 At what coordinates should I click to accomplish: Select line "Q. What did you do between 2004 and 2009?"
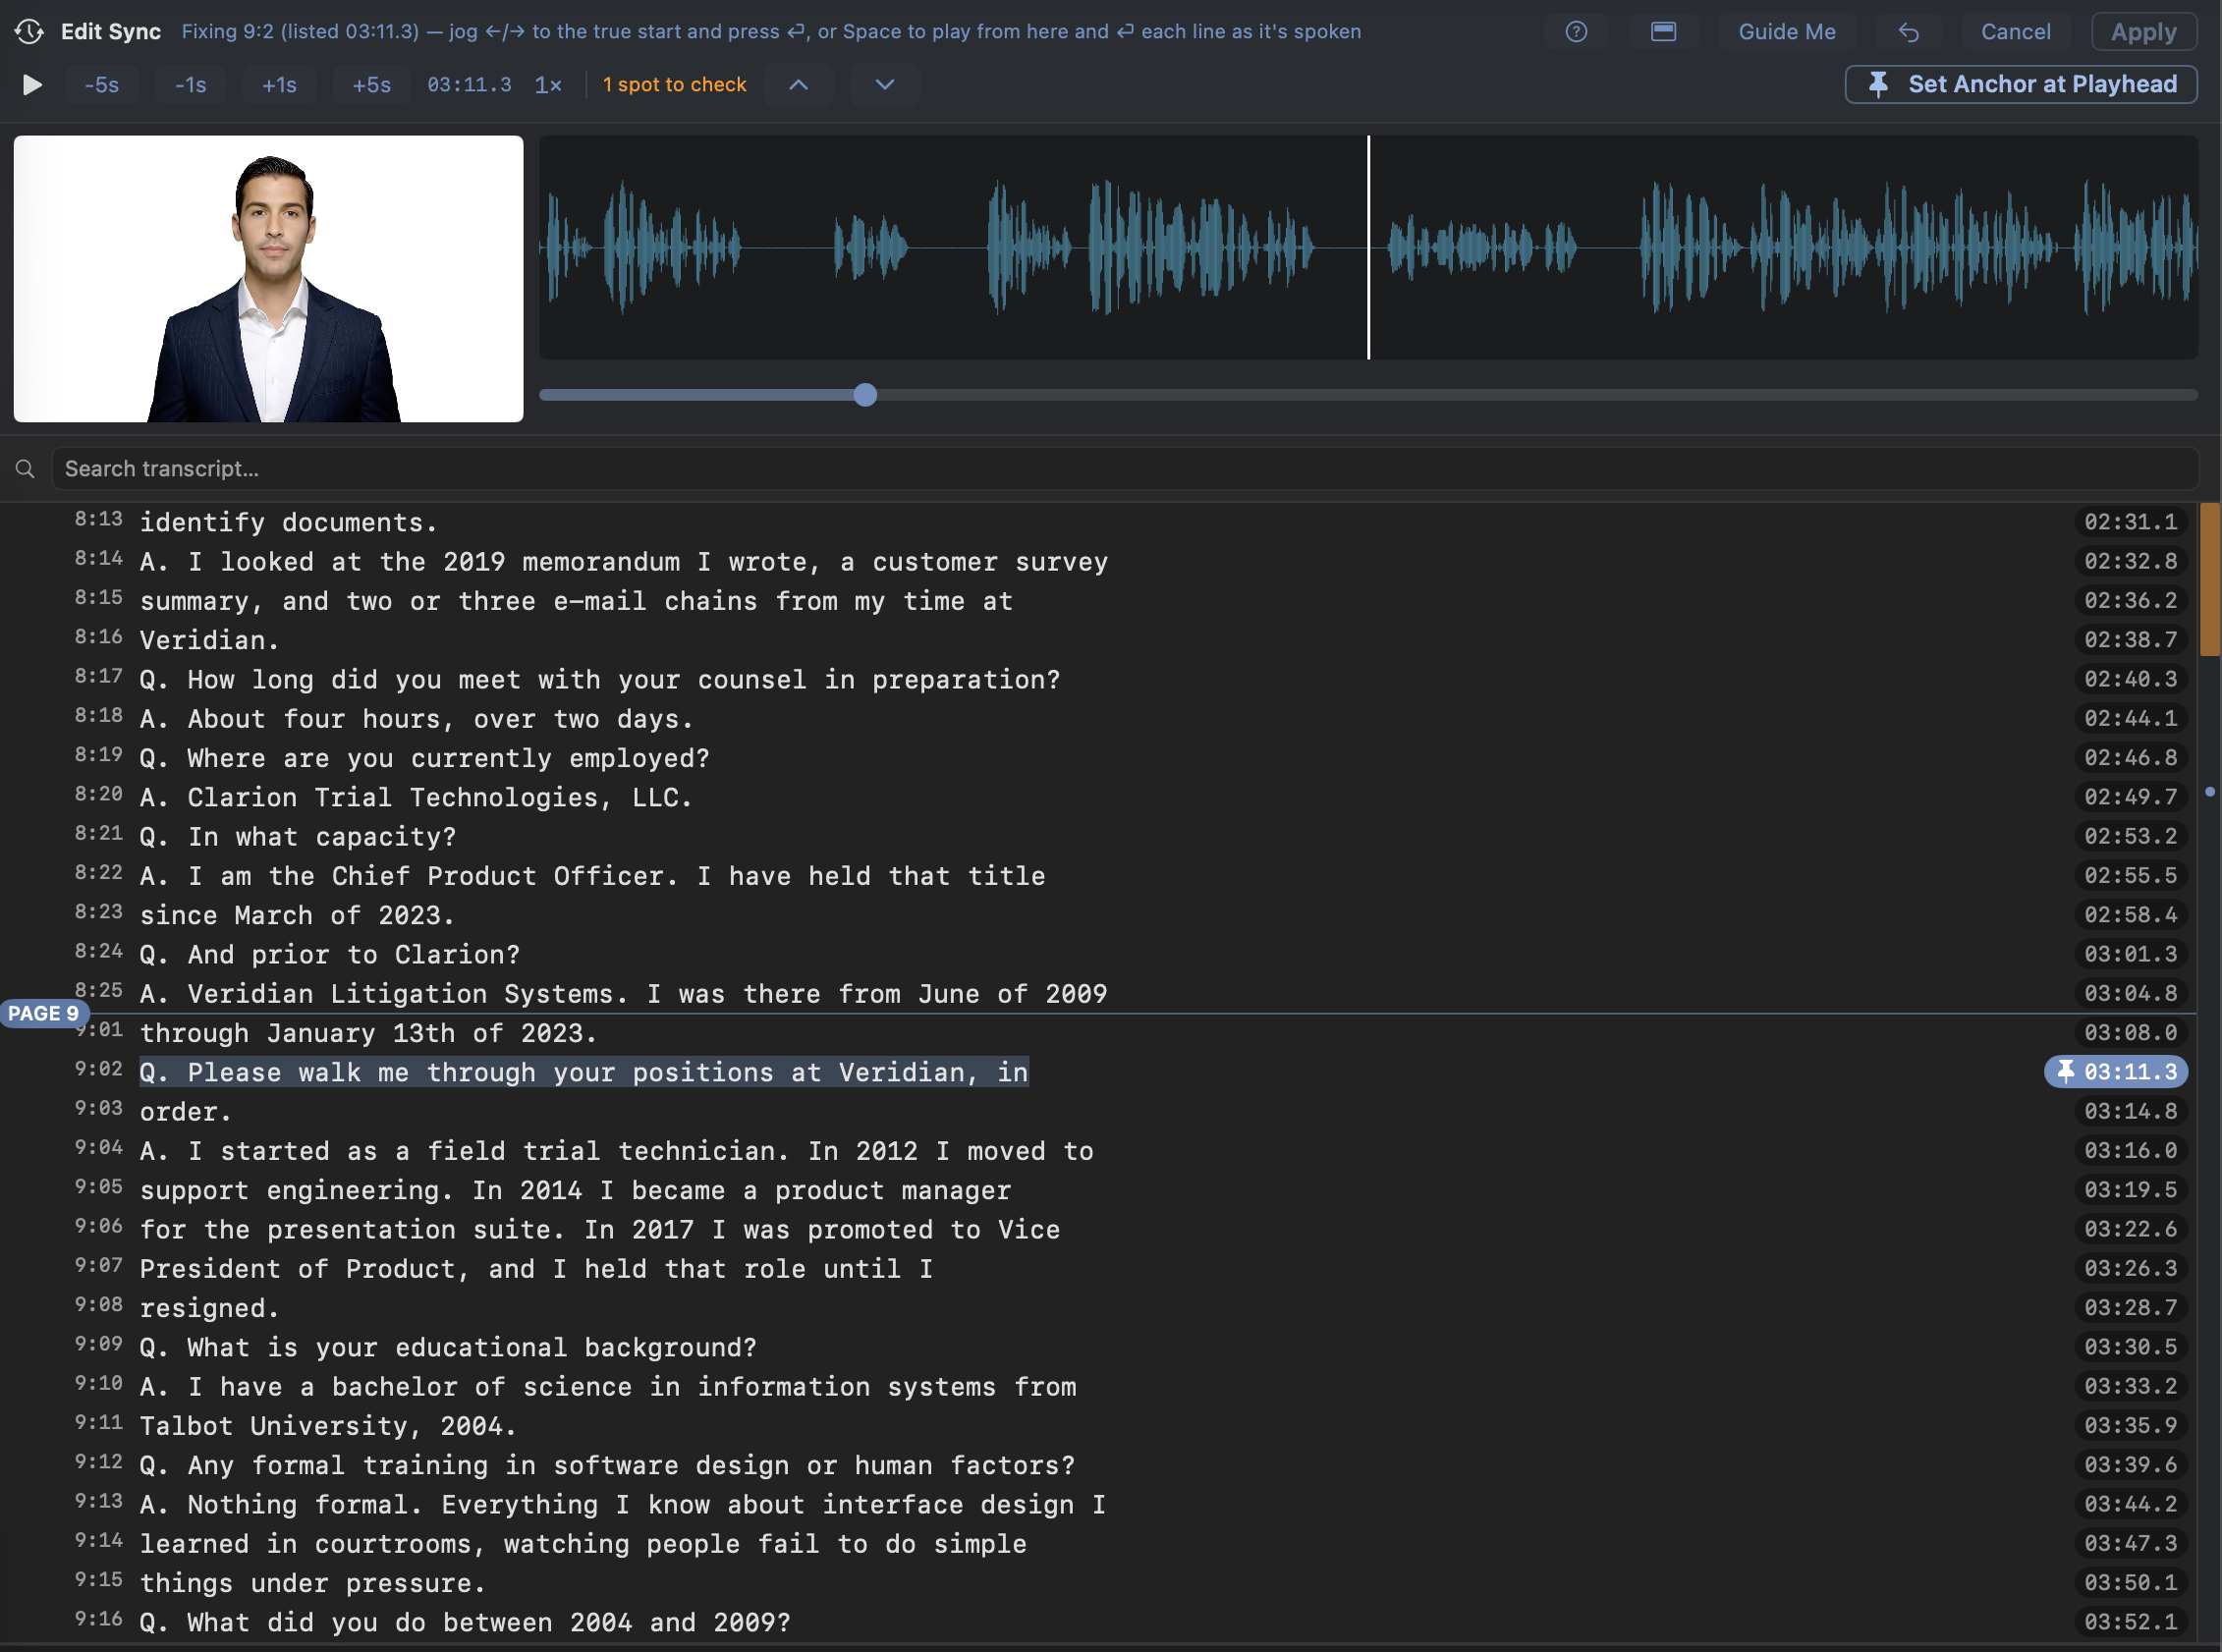pos(465,1622)
